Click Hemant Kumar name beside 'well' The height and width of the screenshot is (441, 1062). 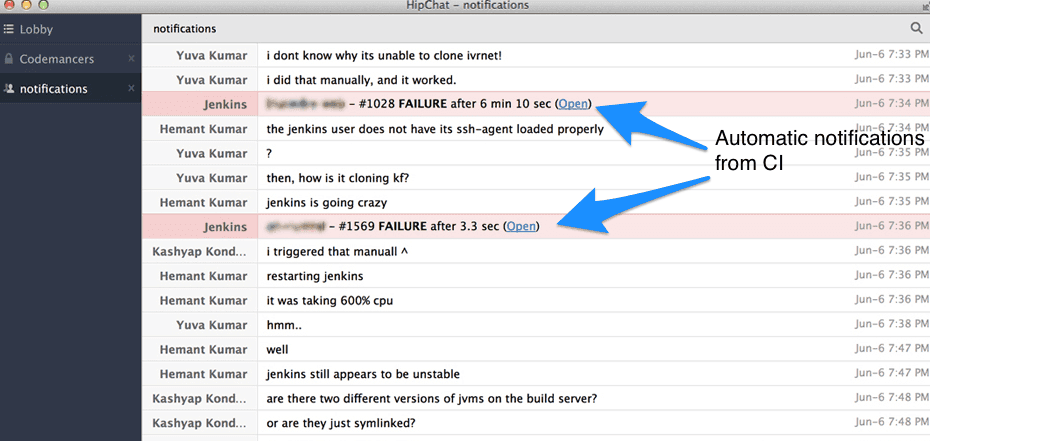pyautogui.click(x=203, y=350)
